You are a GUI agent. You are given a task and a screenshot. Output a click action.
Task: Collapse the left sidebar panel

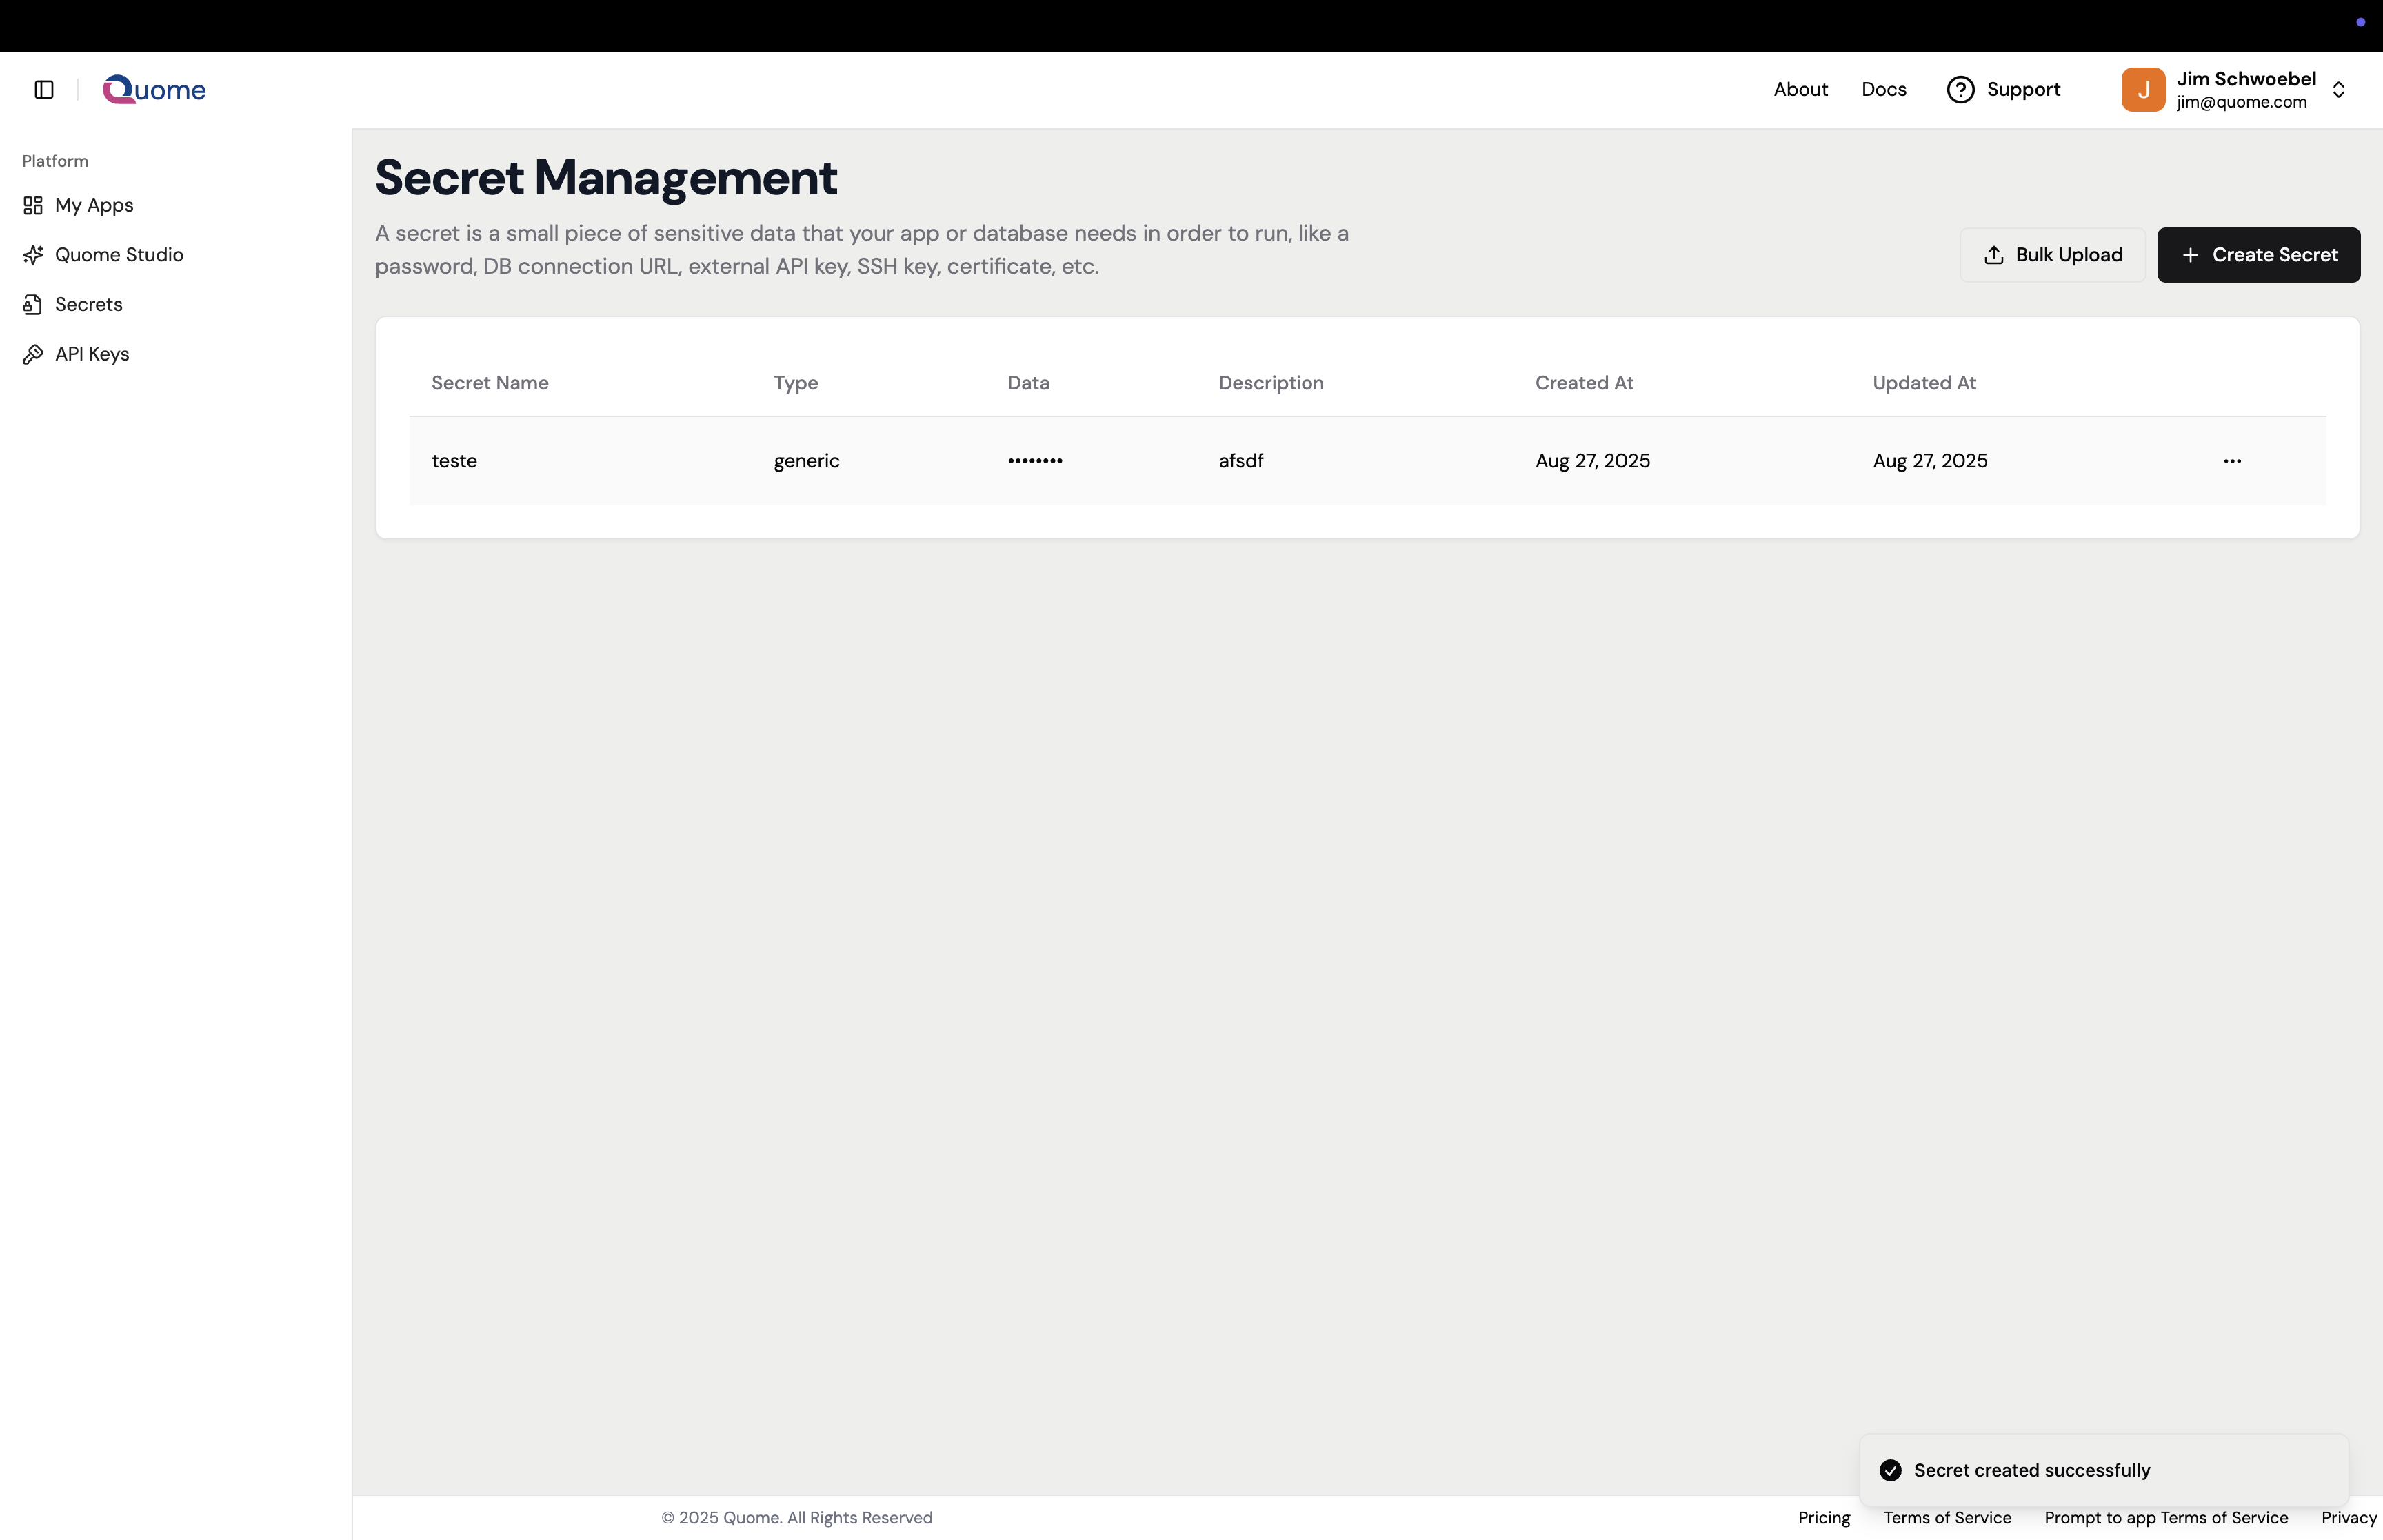42,89
